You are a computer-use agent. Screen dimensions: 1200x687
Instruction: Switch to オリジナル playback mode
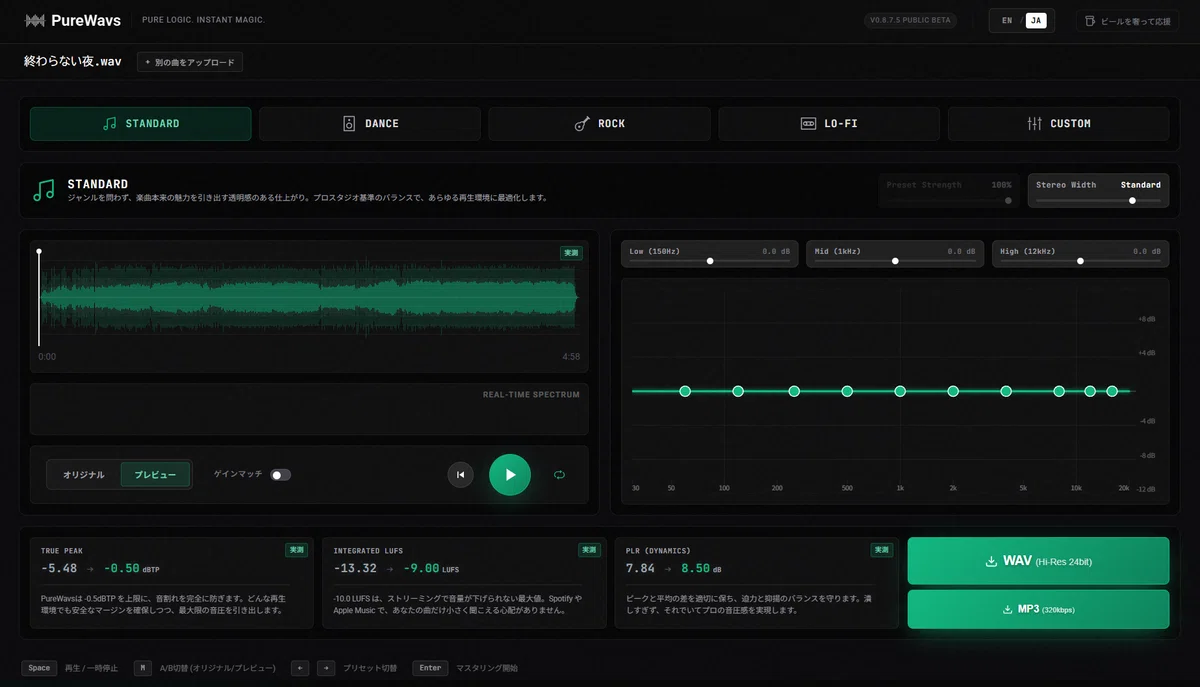click(x=84, y=475)
